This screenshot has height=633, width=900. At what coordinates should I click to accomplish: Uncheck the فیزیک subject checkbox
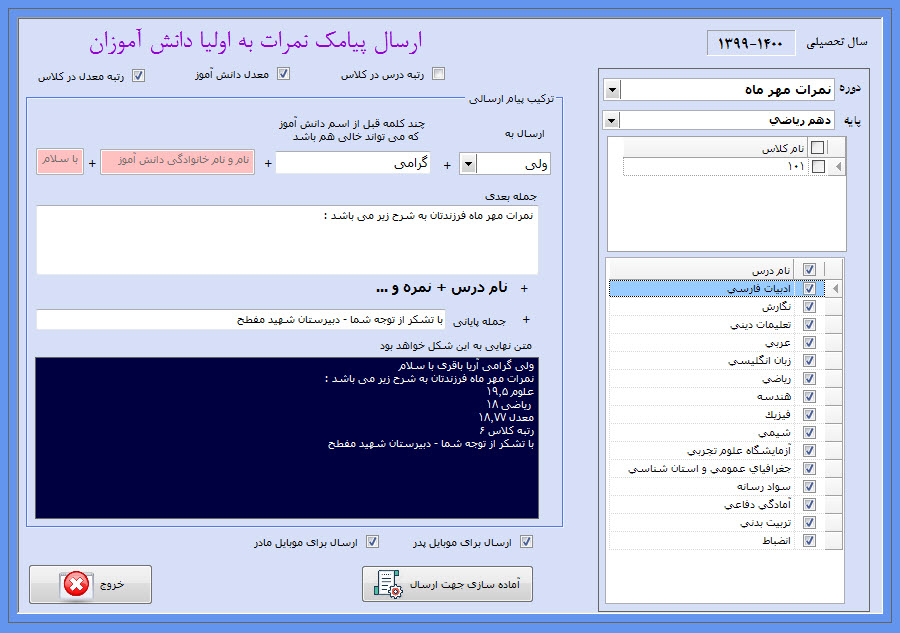[x=809, y=414]
